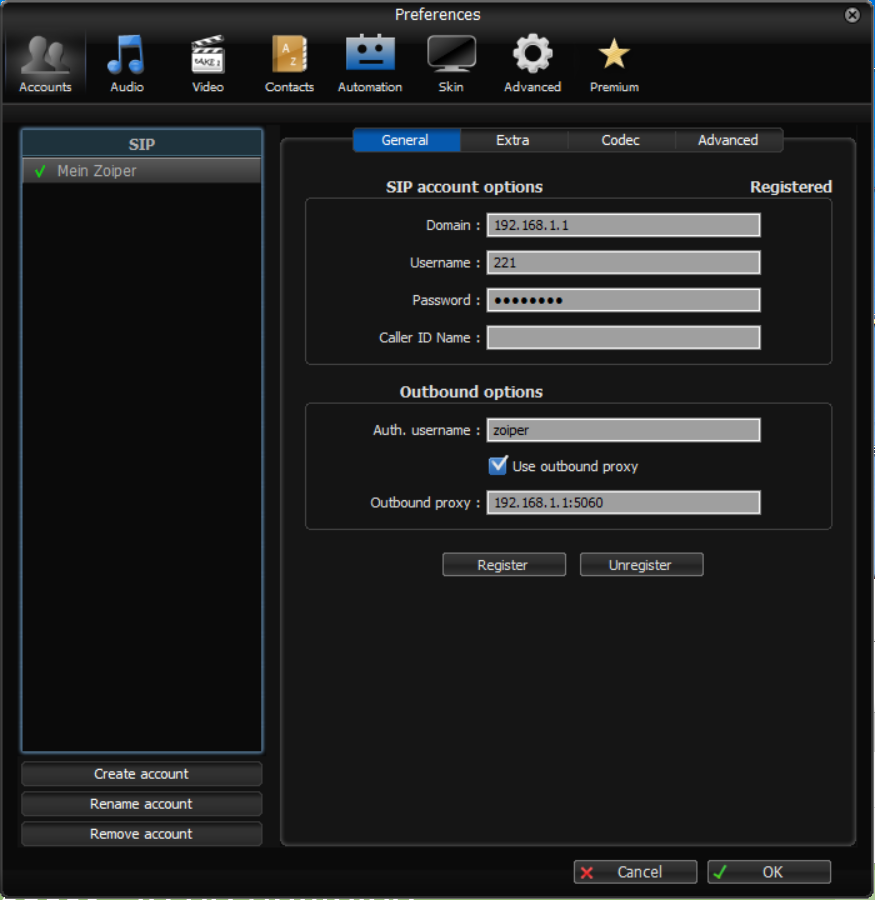This screenshot has width=875, height=900.
Task: Select the Mein Zoiper SIP account entry
Action: (x=110, y=170)
